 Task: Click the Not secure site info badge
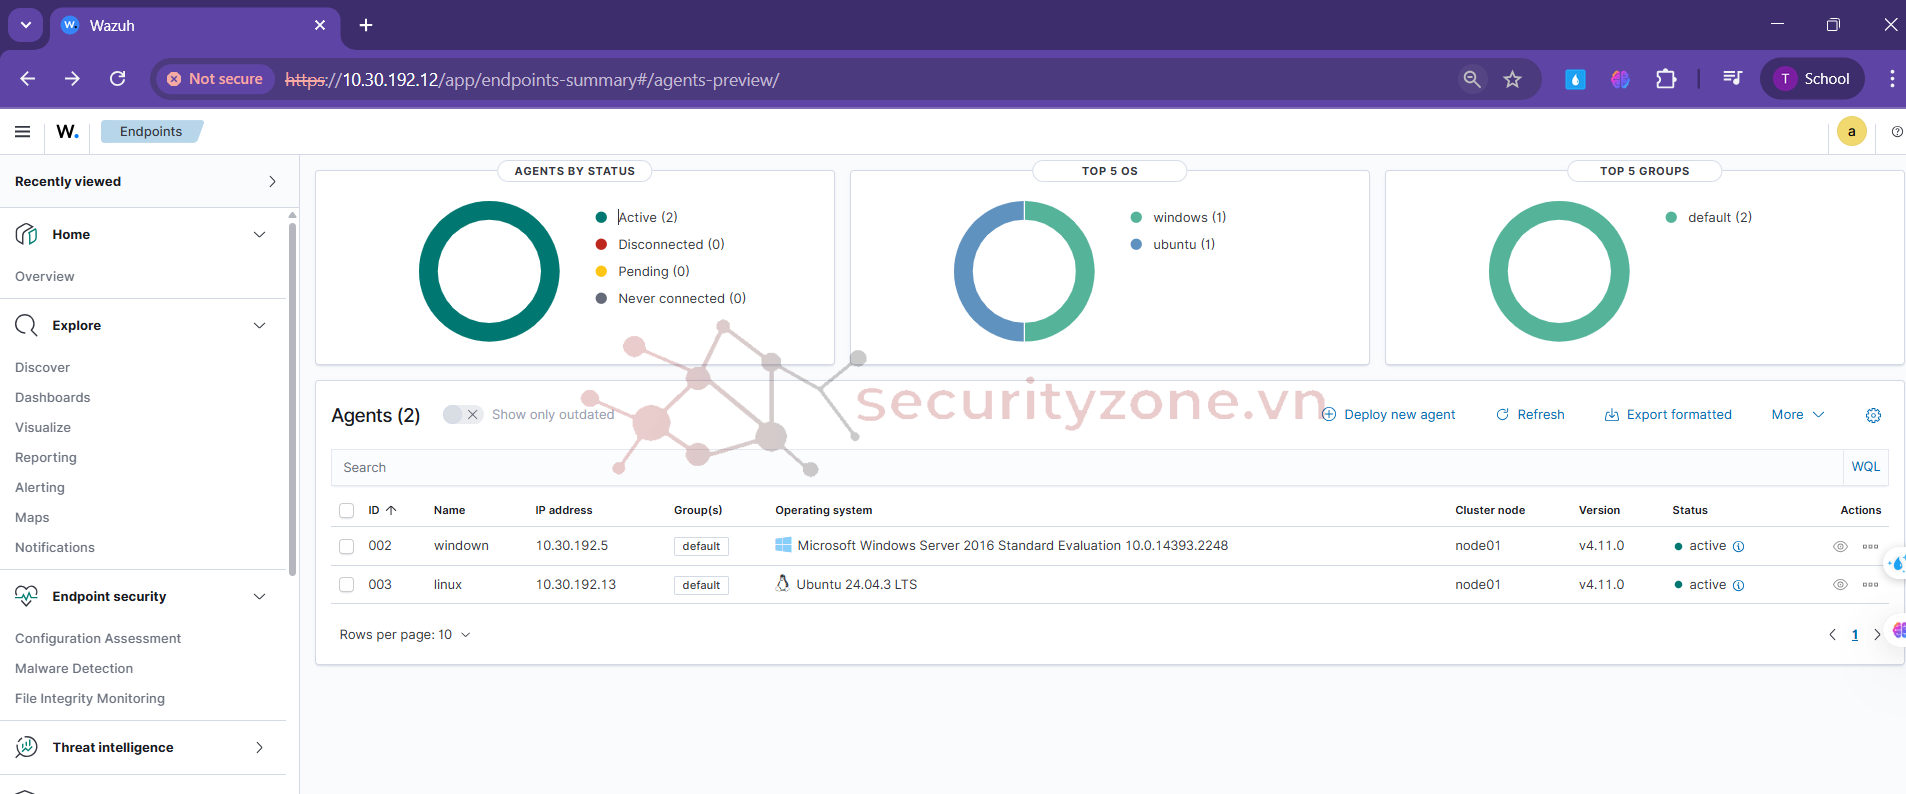215,79
